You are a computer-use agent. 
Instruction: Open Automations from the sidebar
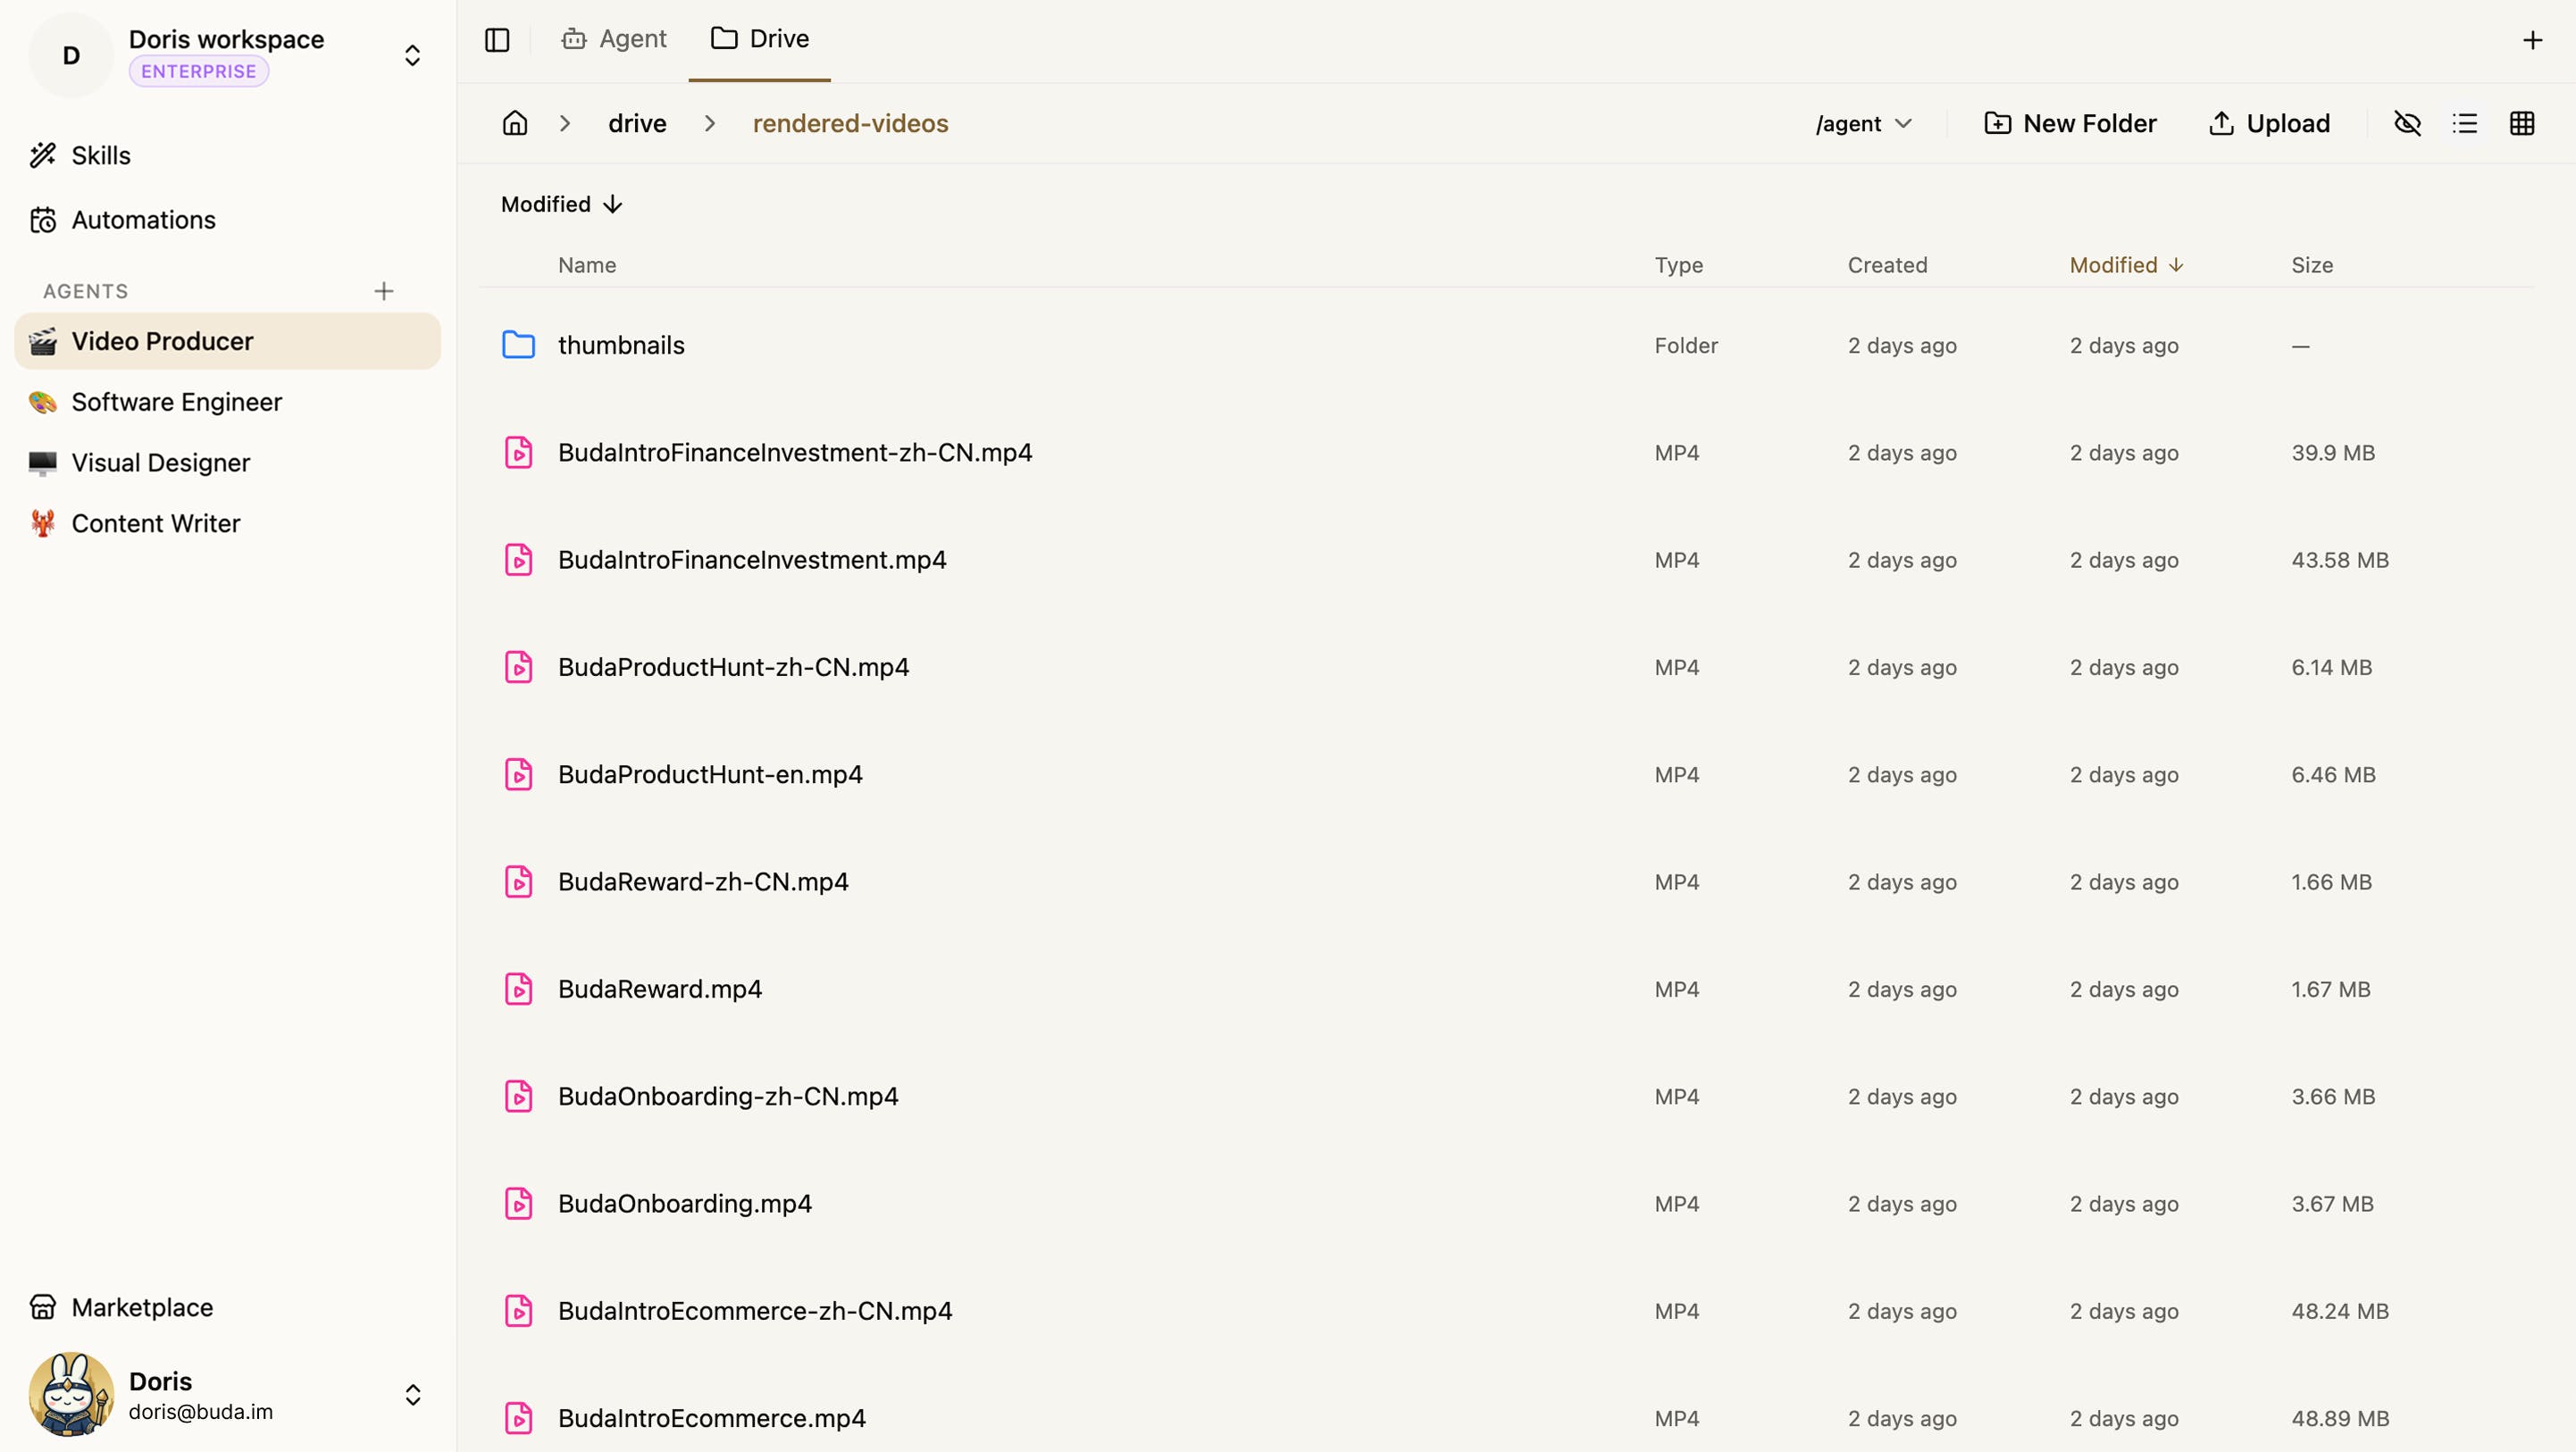142,220
